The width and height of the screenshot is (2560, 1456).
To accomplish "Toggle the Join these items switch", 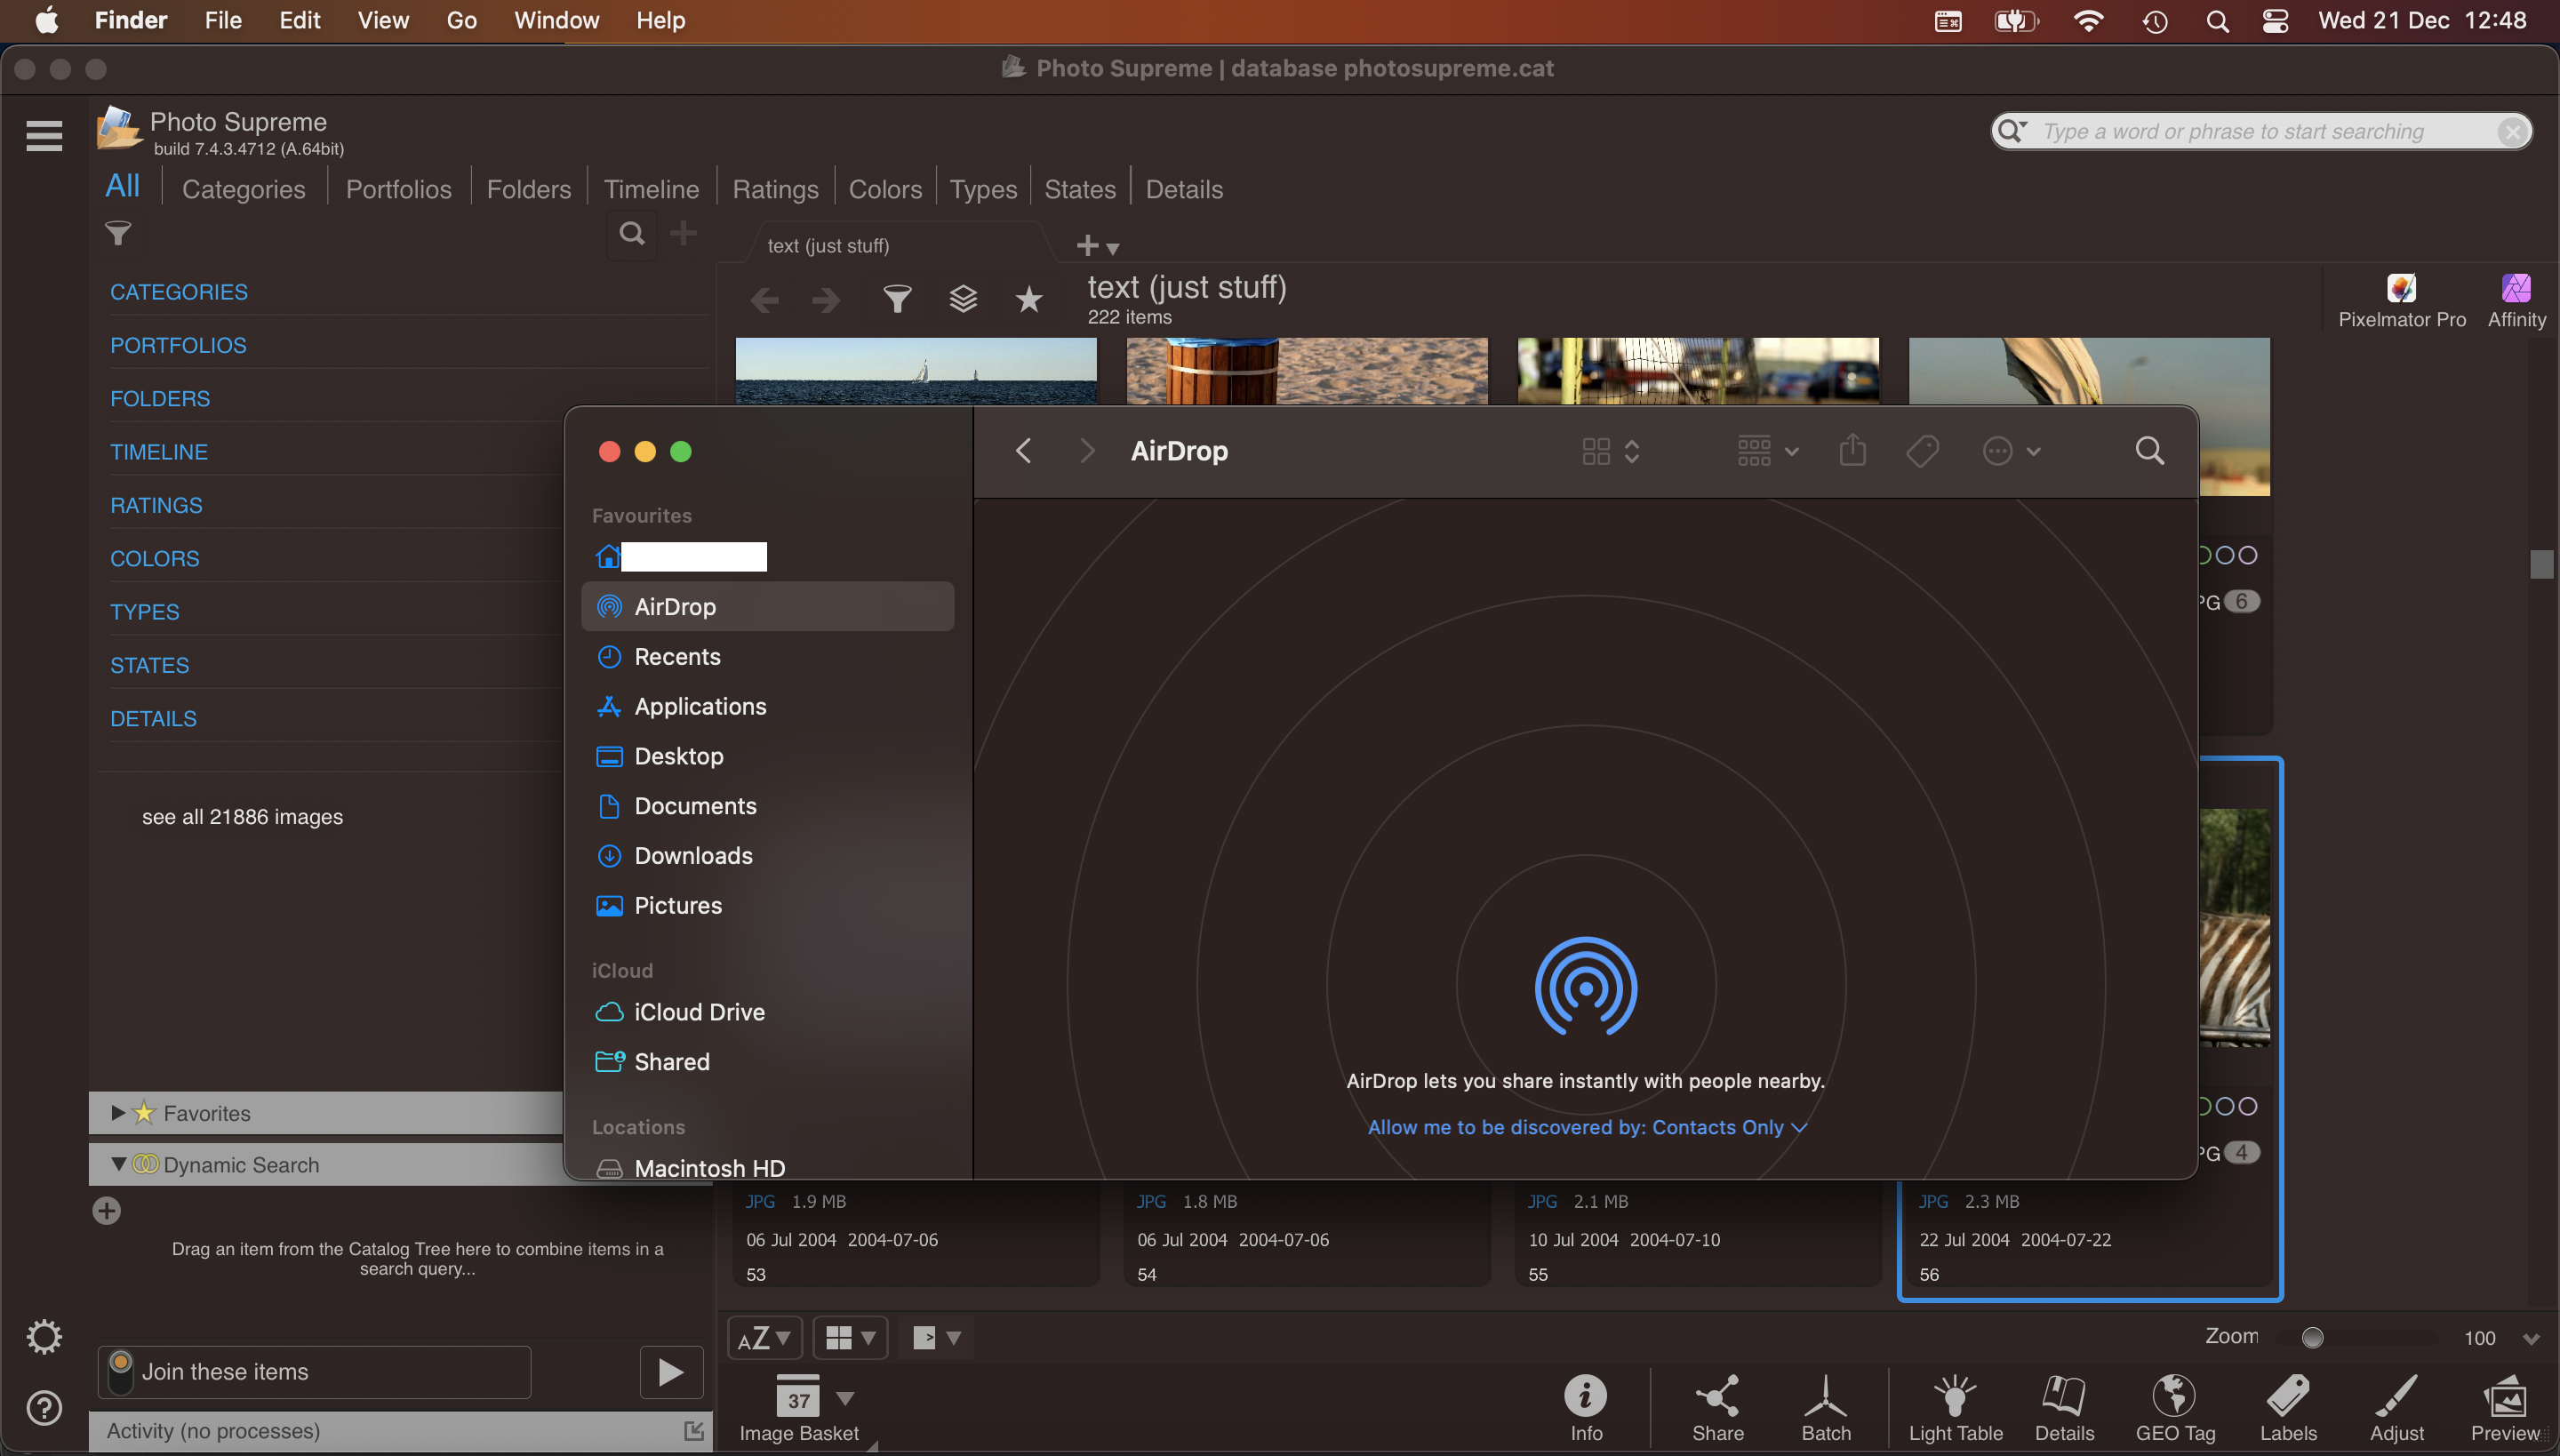I will (x=120, y=1372).
